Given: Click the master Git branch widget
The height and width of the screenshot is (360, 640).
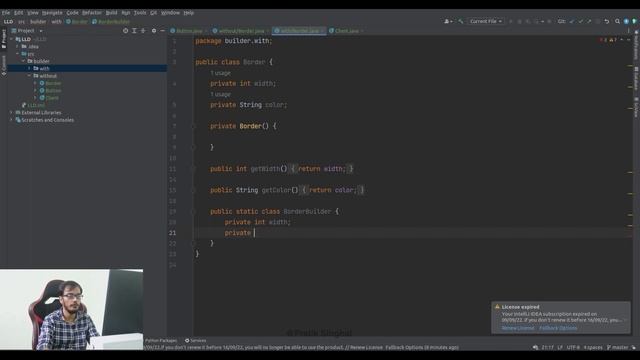Looking at the screenshot, I should click(618, 348).
